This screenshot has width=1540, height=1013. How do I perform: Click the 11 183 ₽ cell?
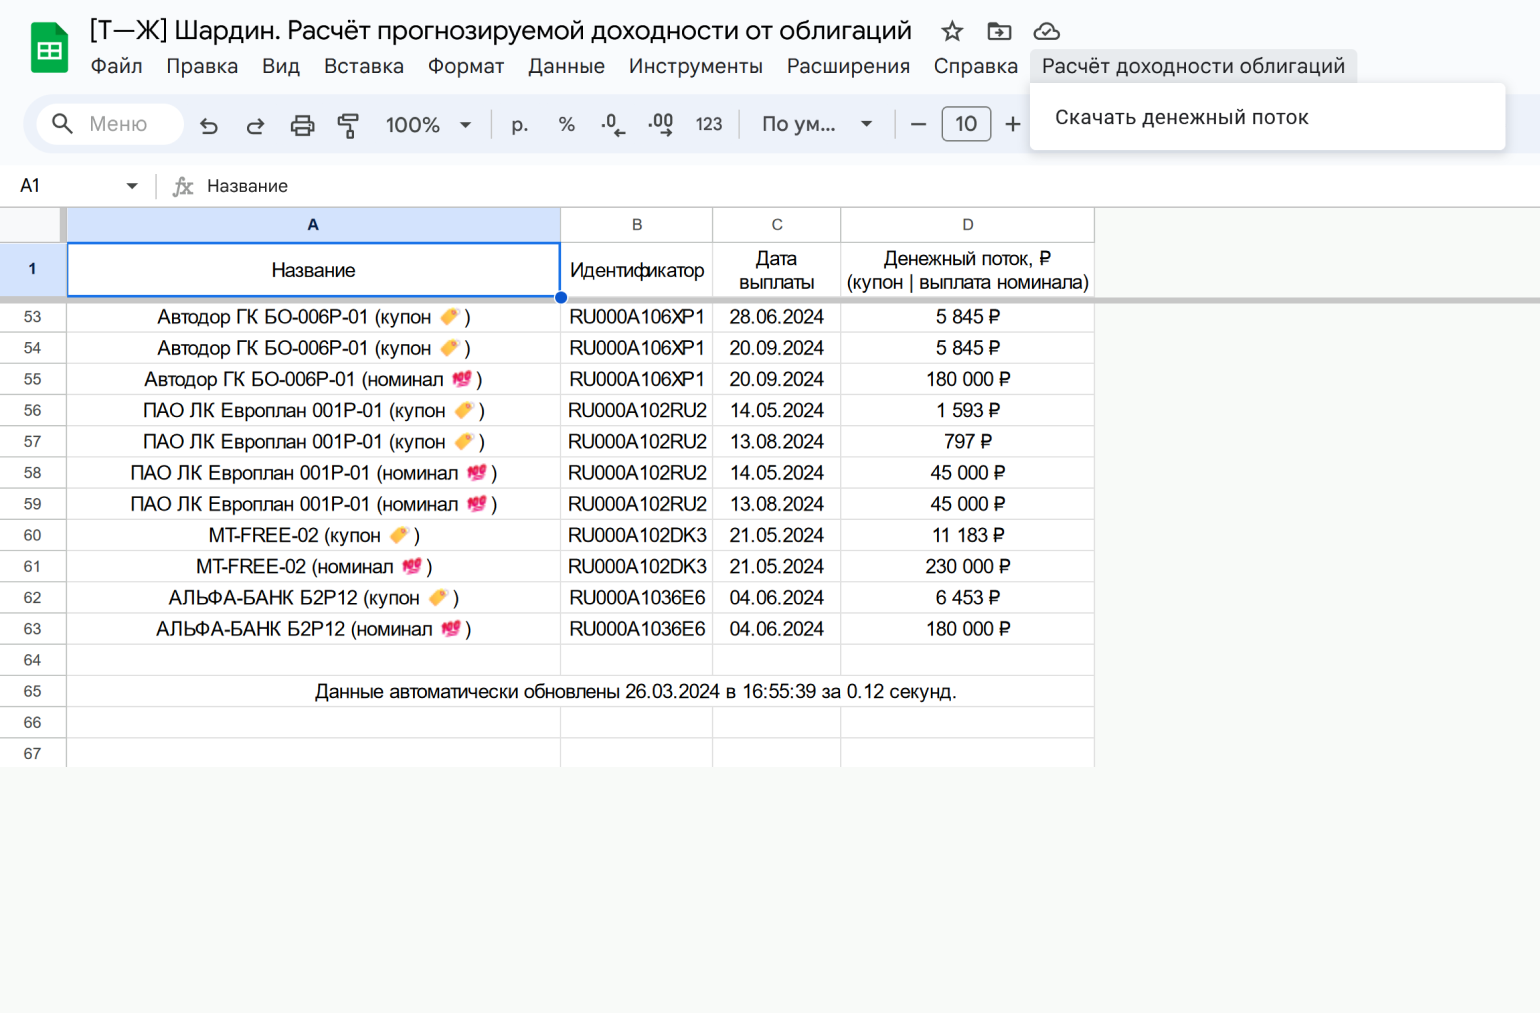[968, 535]
